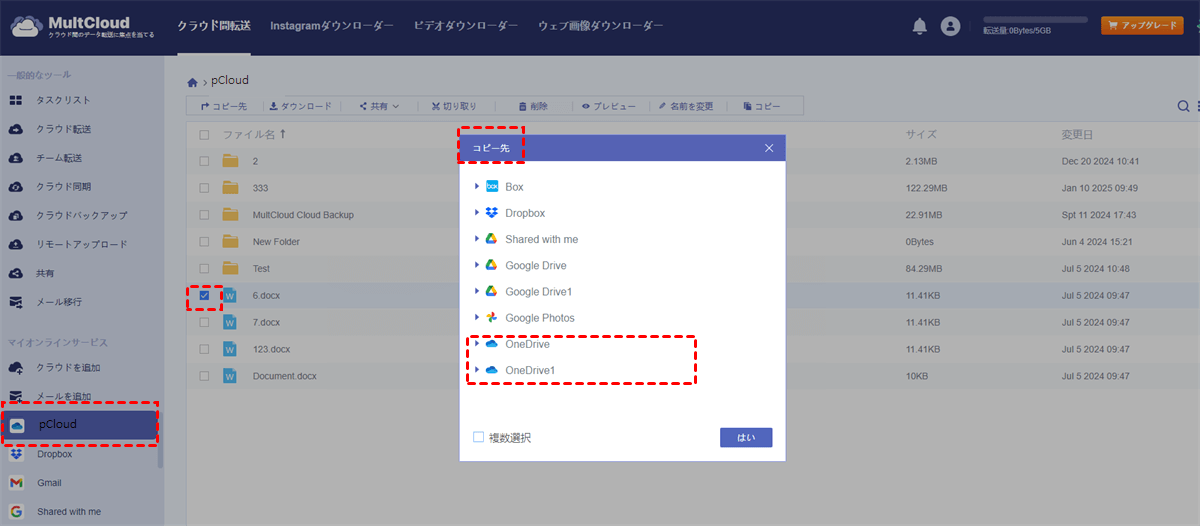This screenshot has width=1200, height=526.
Task: Click the コピー先 toolbar button
Action: 224,106
